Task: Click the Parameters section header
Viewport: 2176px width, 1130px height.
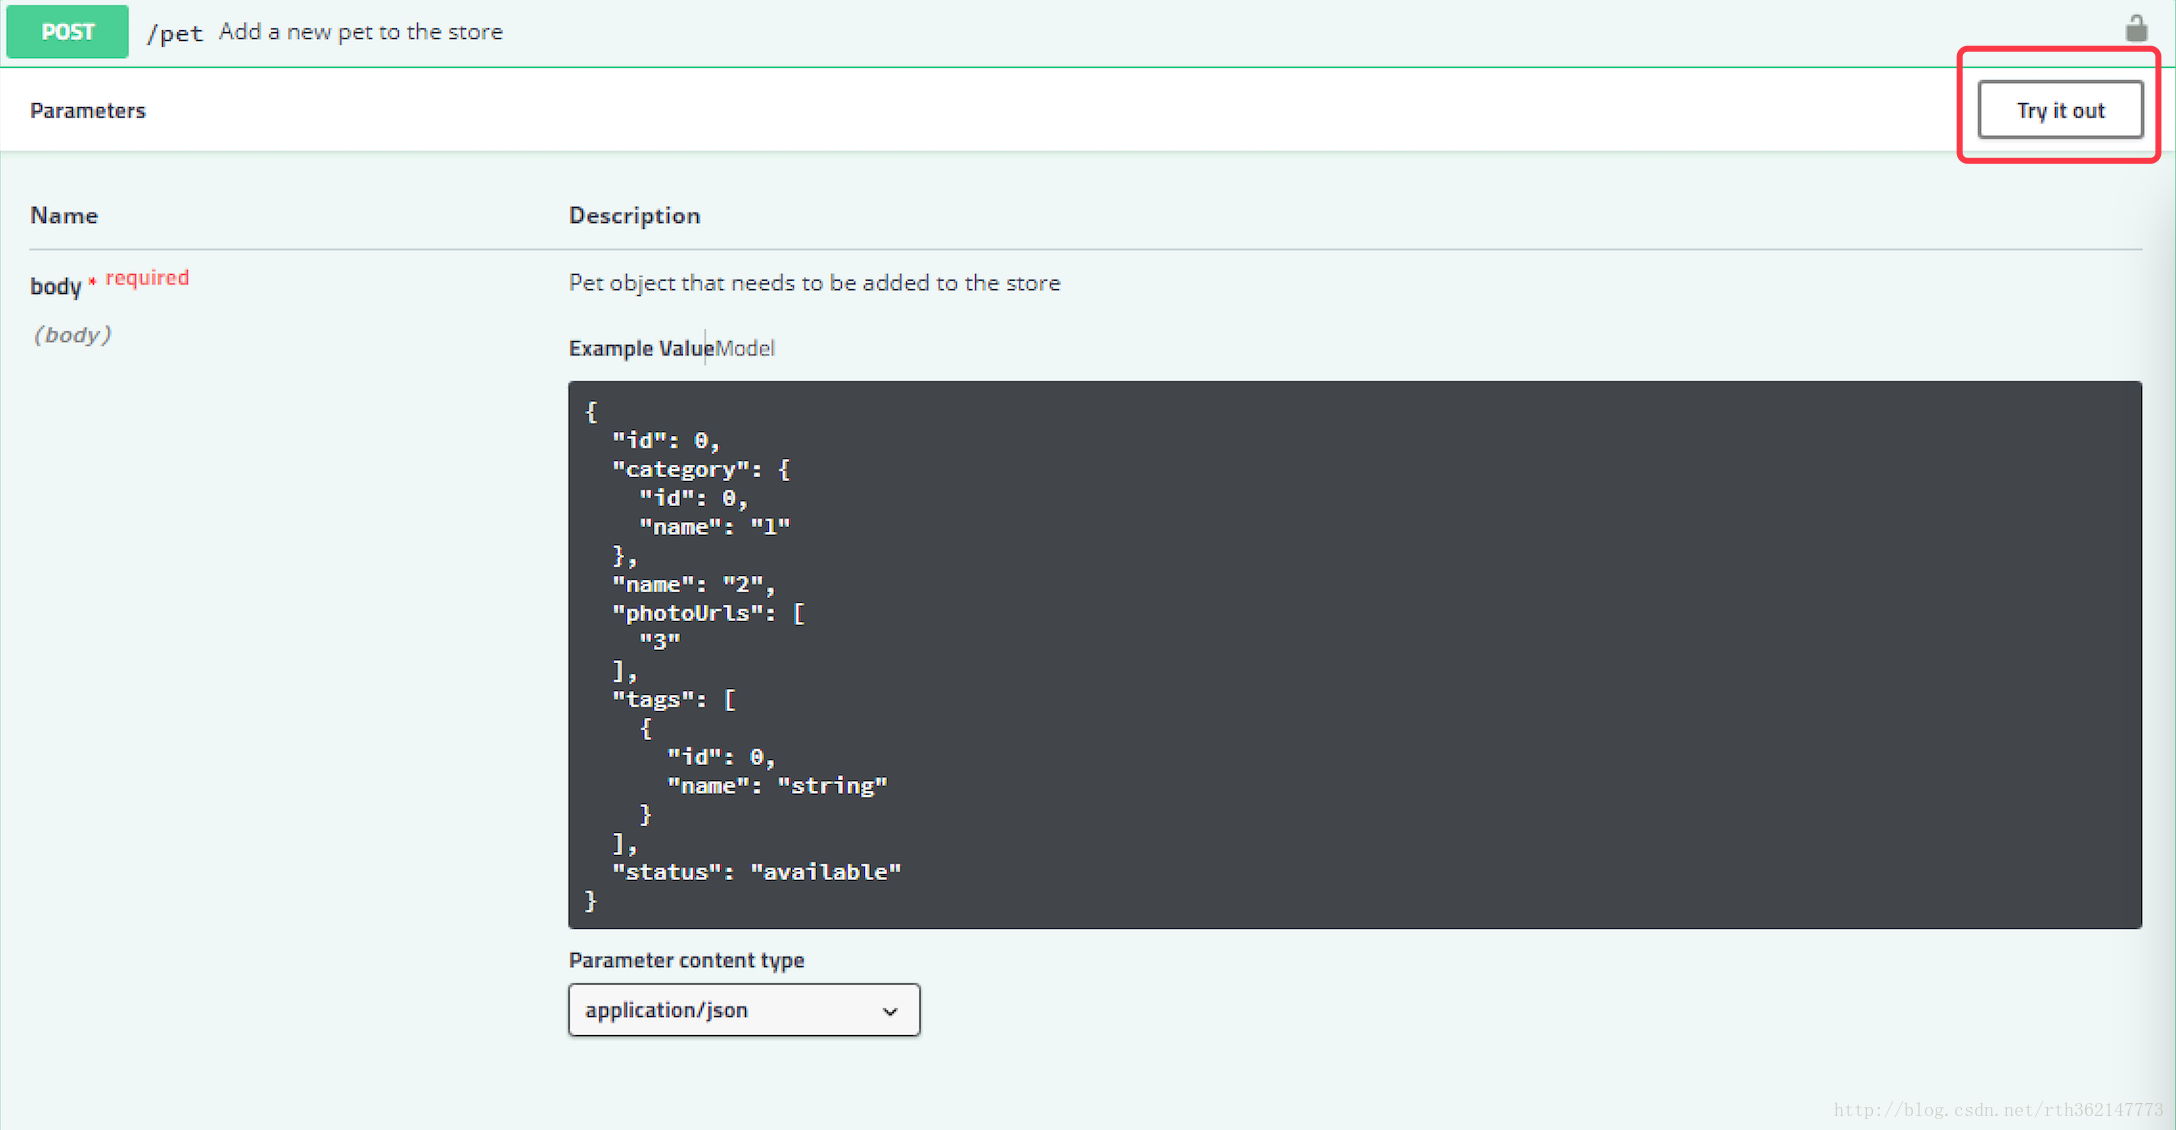Action: pos(88,110)
